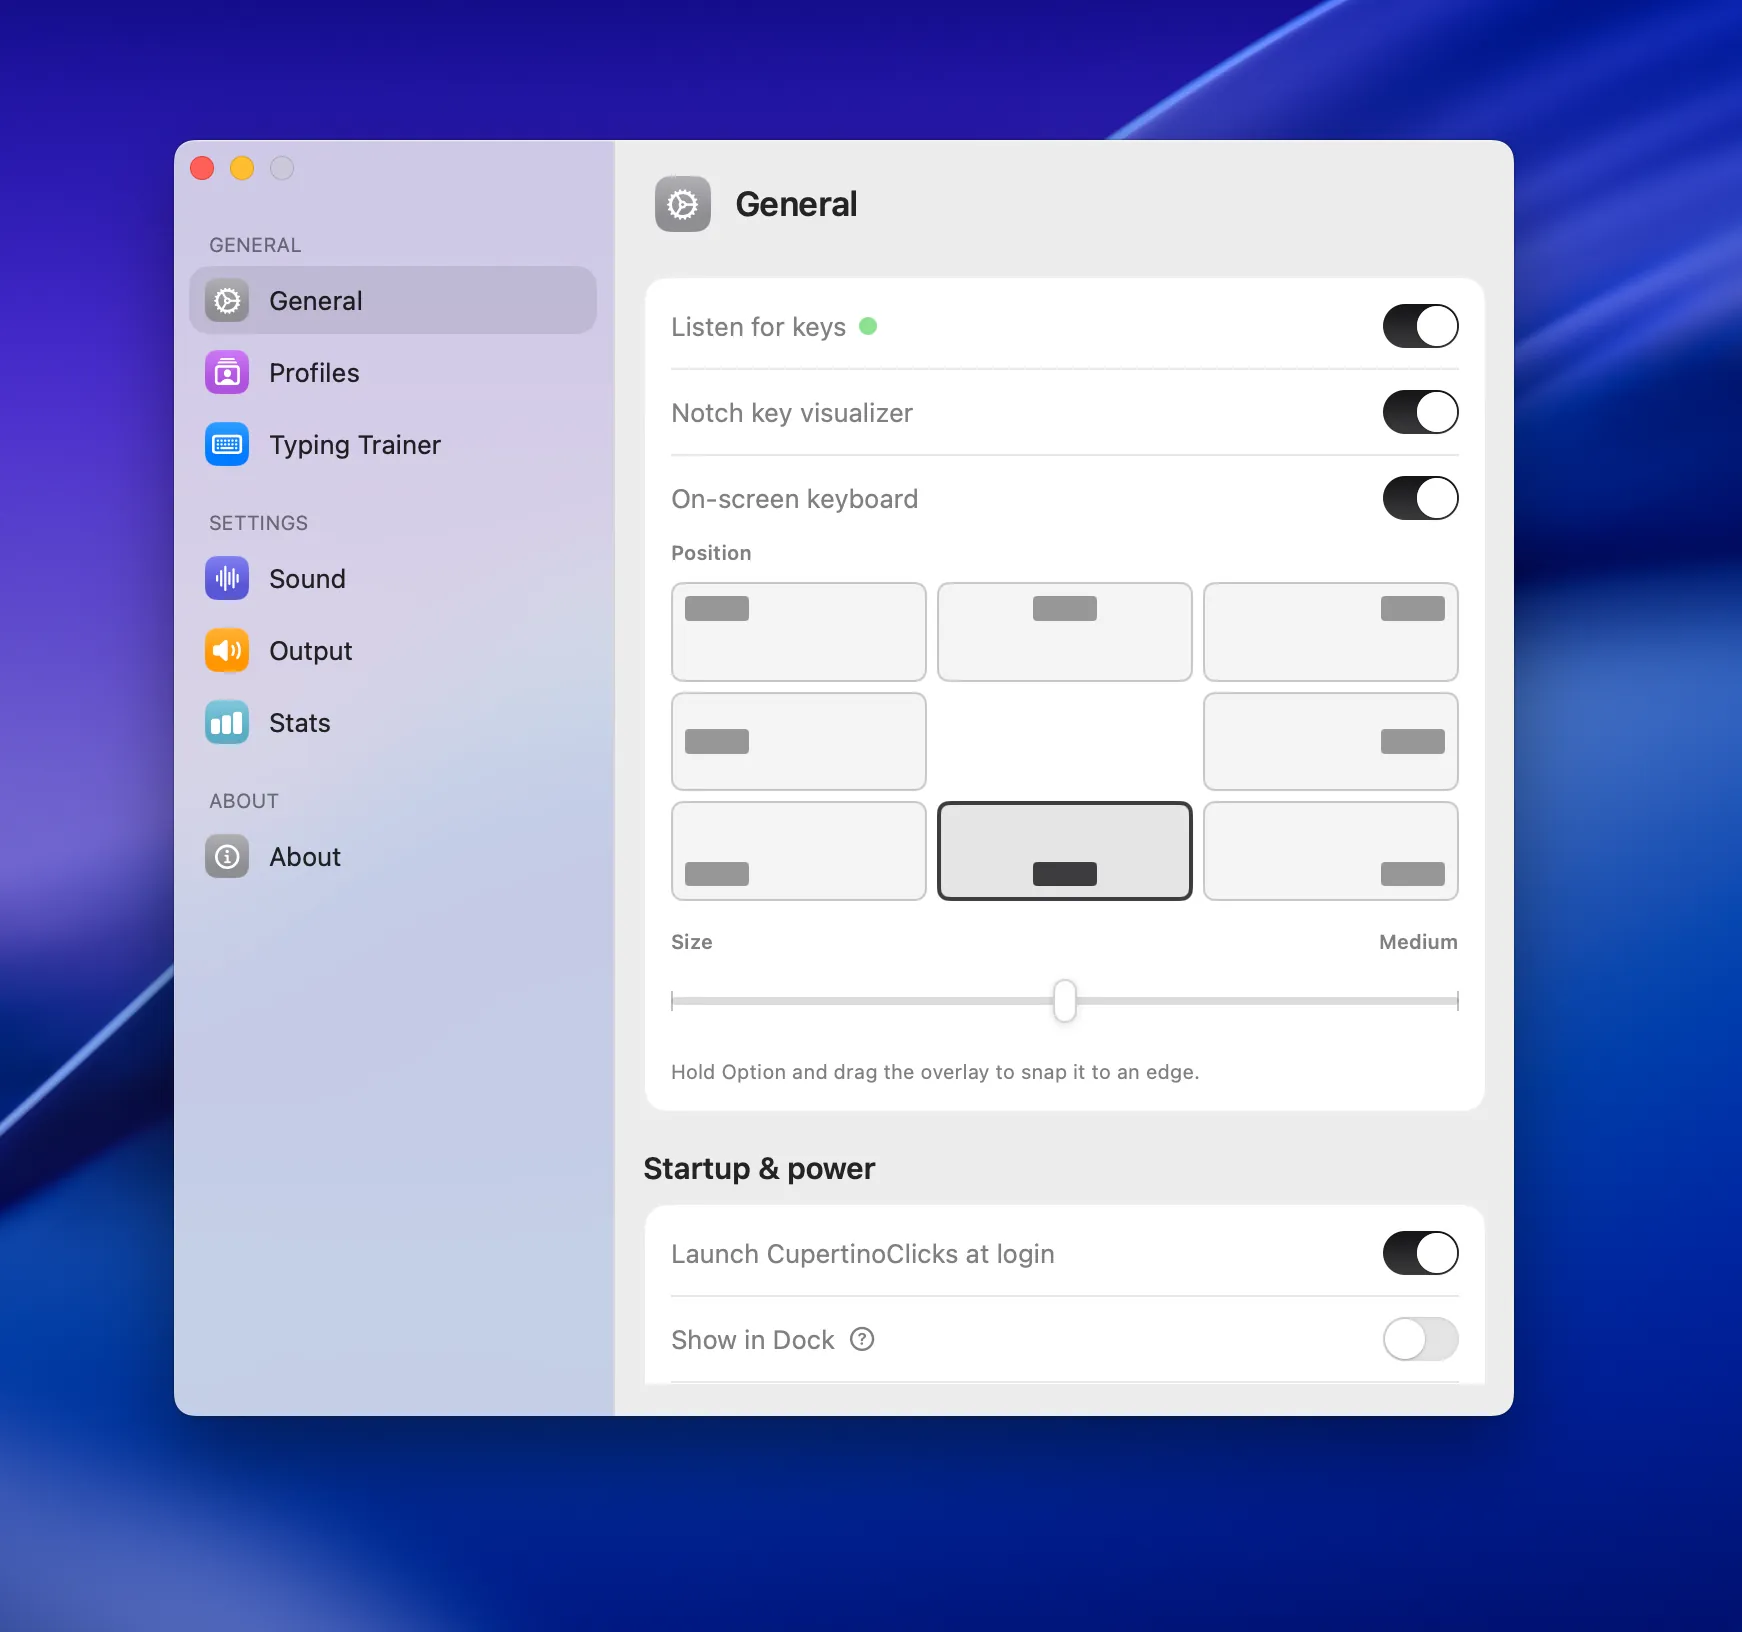
Task: Select the bottom-center overlay position
Action: click(x=1065, y=851)
